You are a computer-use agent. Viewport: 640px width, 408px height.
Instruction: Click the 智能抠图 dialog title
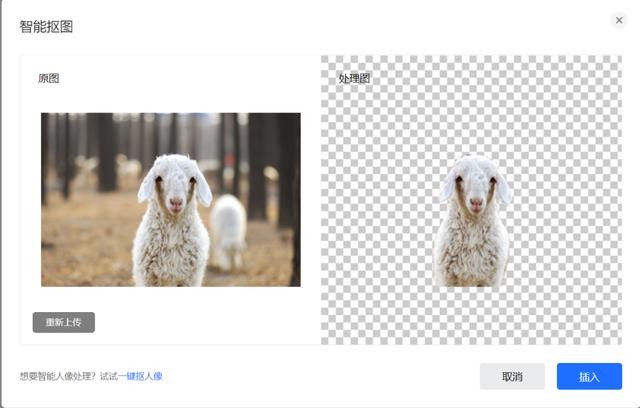point(46,27)
